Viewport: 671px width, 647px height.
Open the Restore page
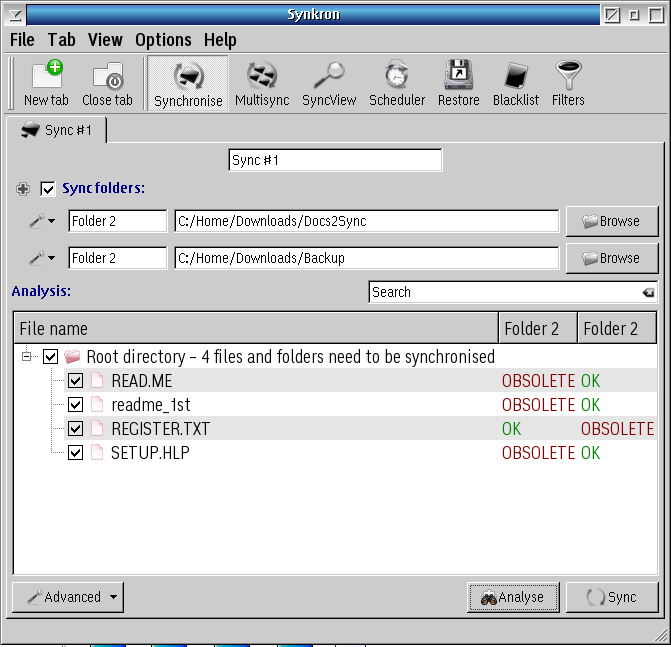click(x=458, y=83)
